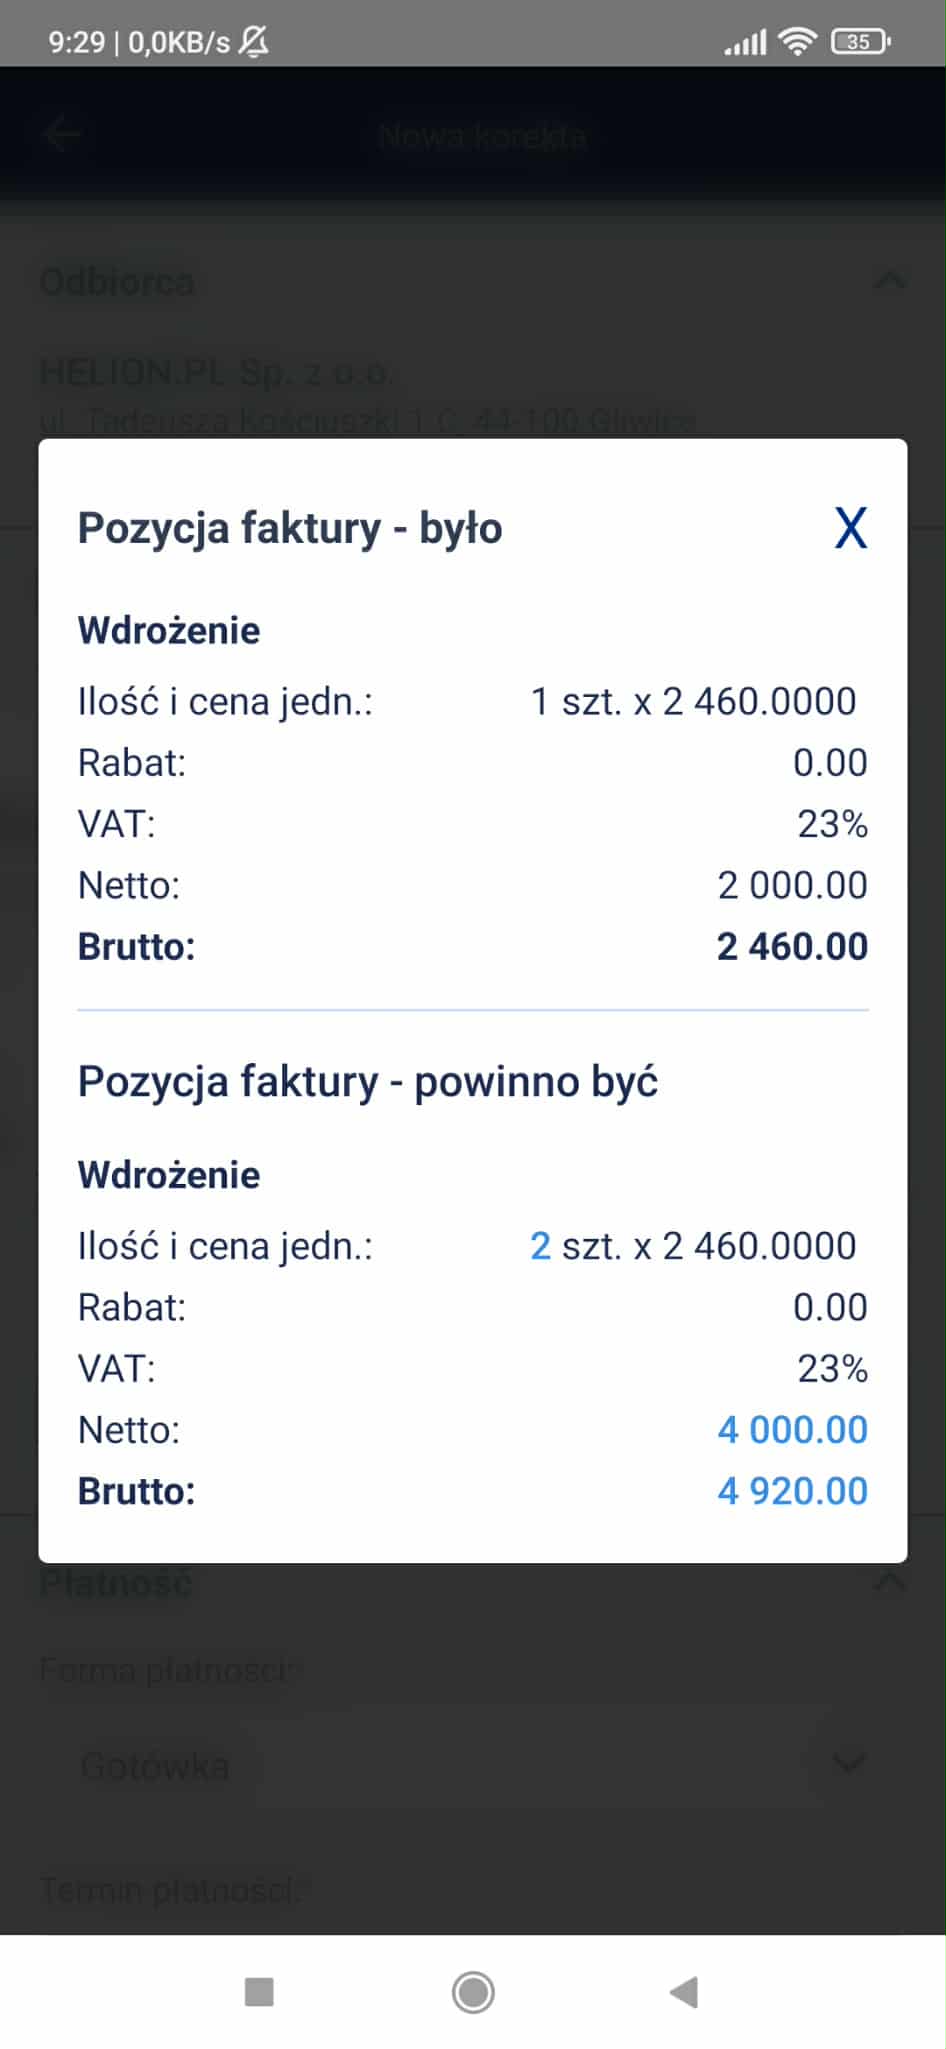This screenshot has height=2049, width=946.
Task: Tap the Android recent apps square button
Action: click(x=259, y=1992)
